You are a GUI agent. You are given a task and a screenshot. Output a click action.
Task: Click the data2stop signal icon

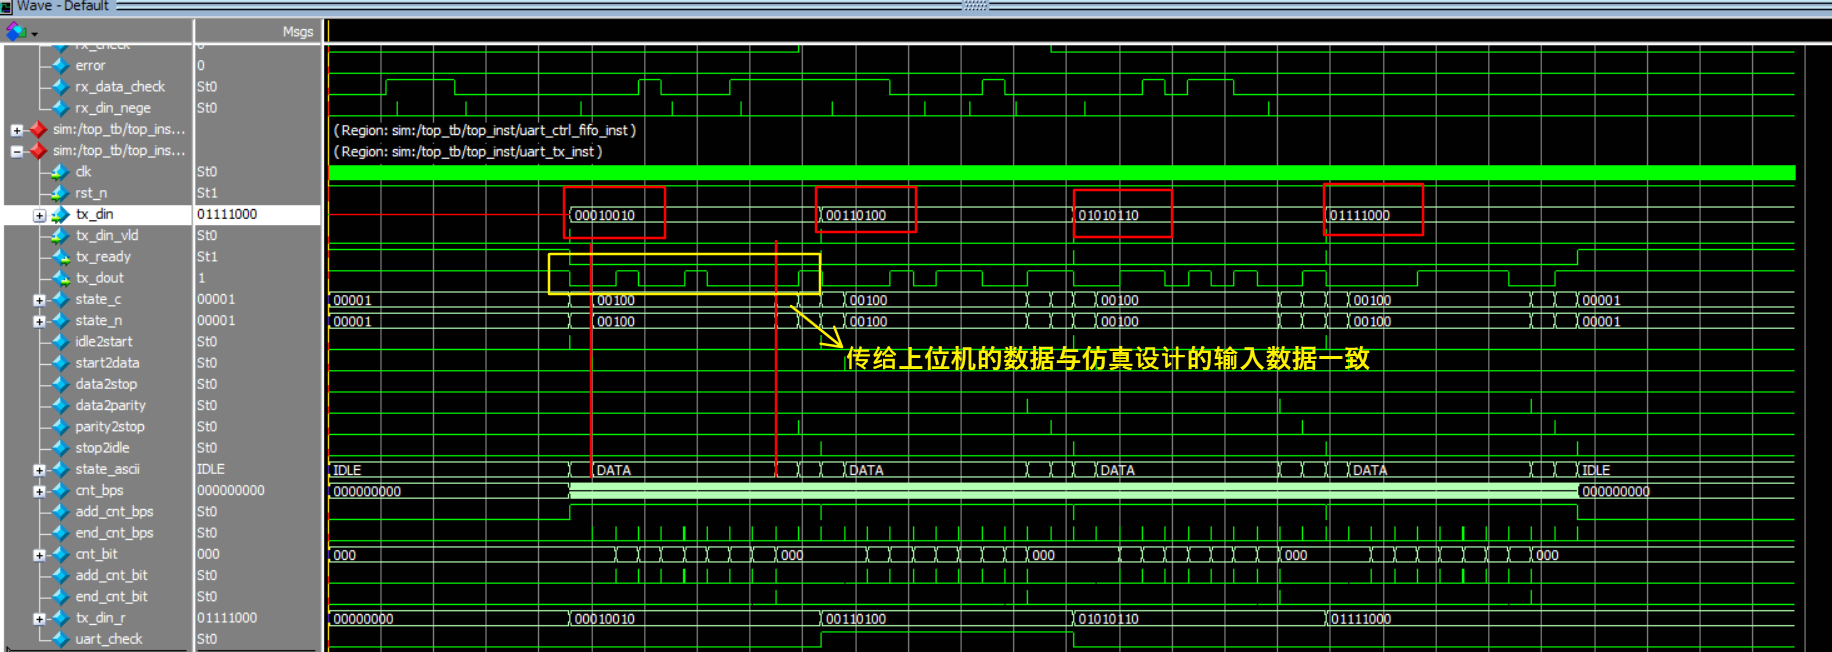click(60, 384)
